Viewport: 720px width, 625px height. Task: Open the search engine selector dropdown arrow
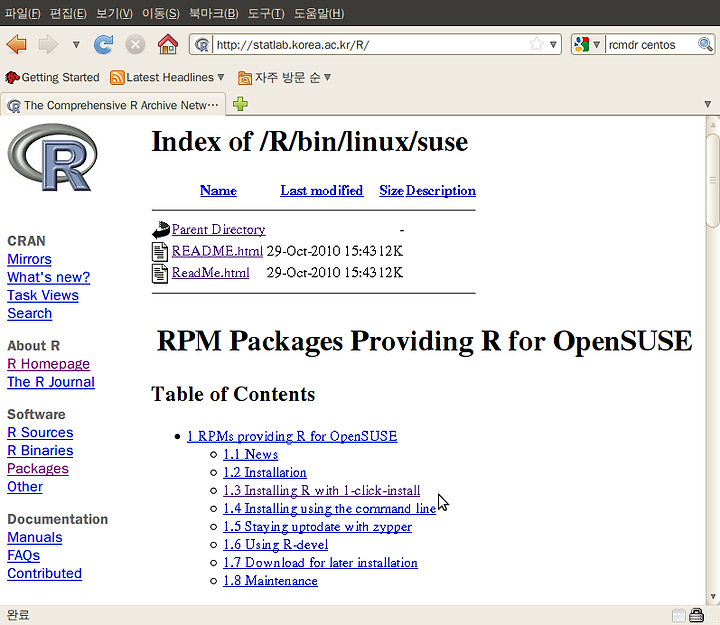tap(596, 45)
